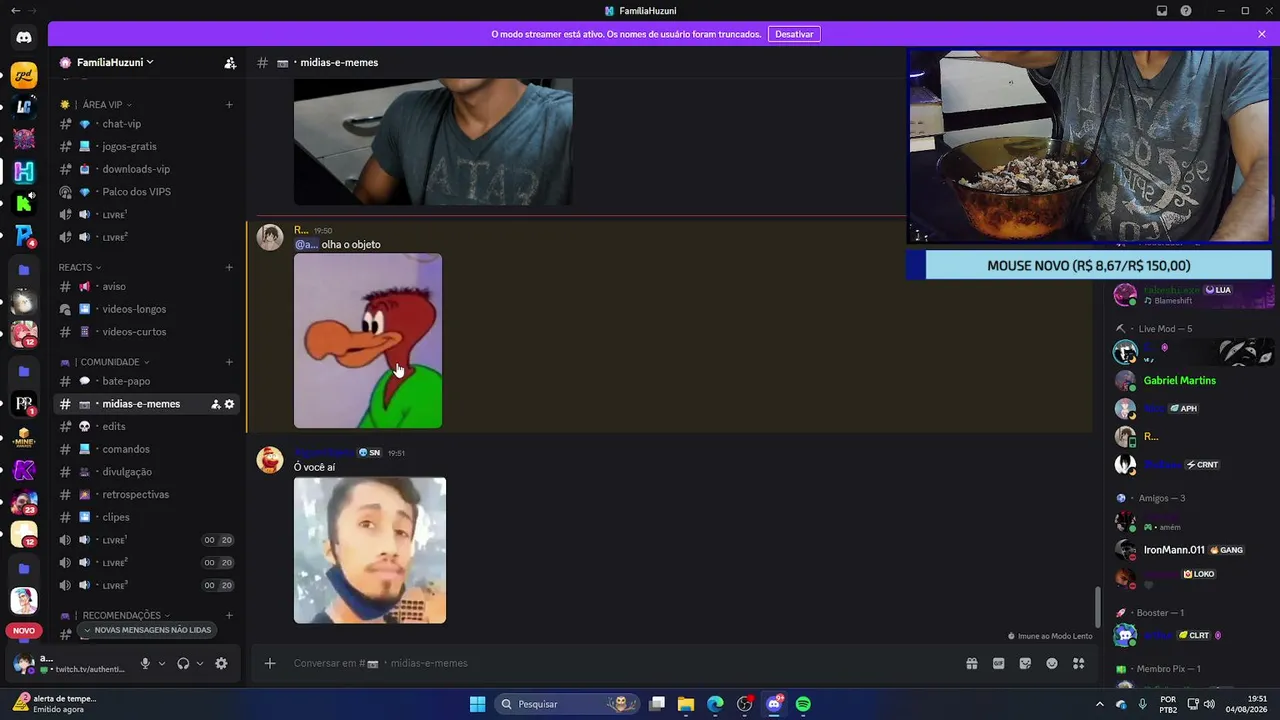Open the purple 'K' server icon
This screenshot has width=1280, height=720.
(24, 470)
